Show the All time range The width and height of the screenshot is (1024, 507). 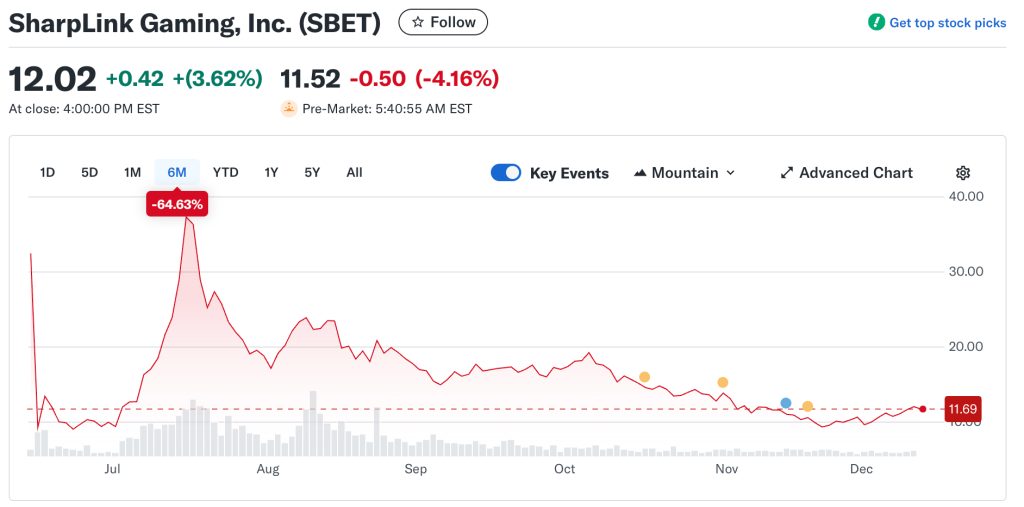[x=354, y=172]
